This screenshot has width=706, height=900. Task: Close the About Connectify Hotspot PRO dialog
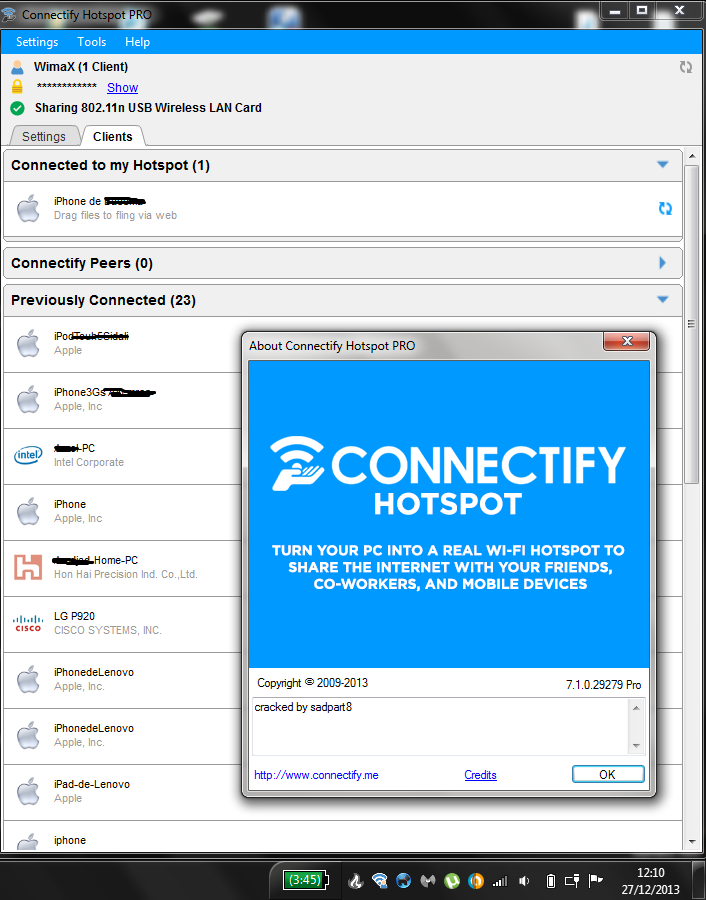tap(626, 342)
